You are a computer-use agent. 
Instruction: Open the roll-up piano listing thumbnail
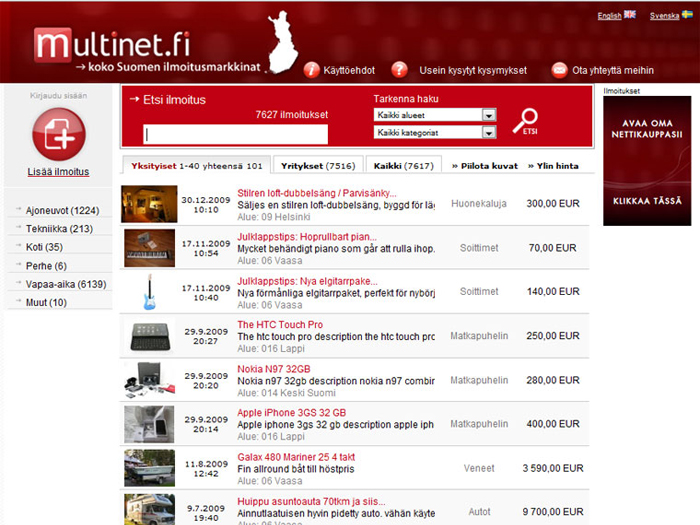tap(149, 248)
